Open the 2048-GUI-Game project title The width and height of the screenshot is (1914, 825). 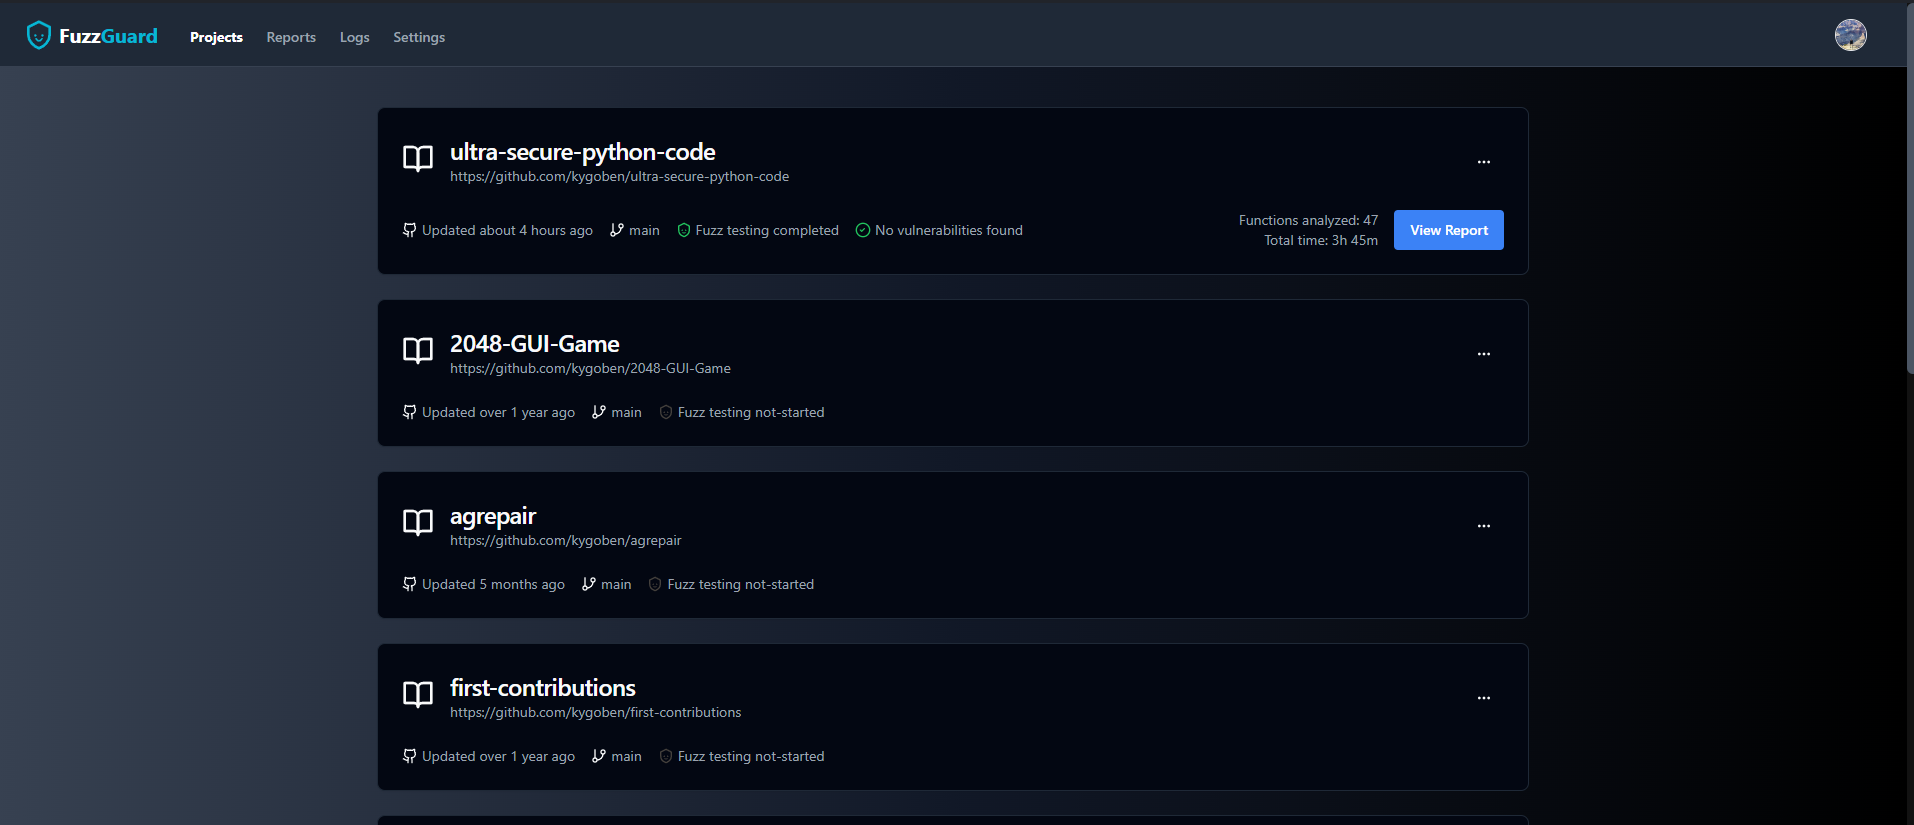pyautogui.click(x=535, y=344)
